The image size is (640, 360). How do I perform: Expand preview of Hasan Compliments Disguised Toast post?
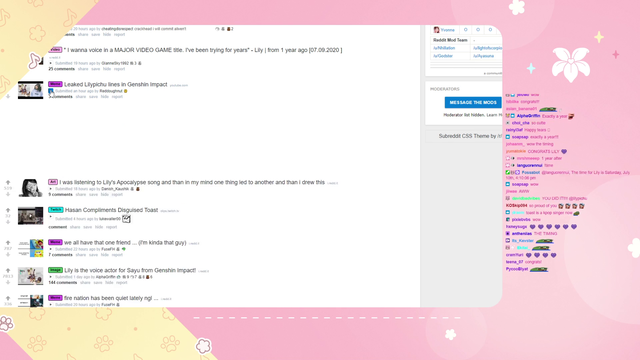tap(51, 218)
